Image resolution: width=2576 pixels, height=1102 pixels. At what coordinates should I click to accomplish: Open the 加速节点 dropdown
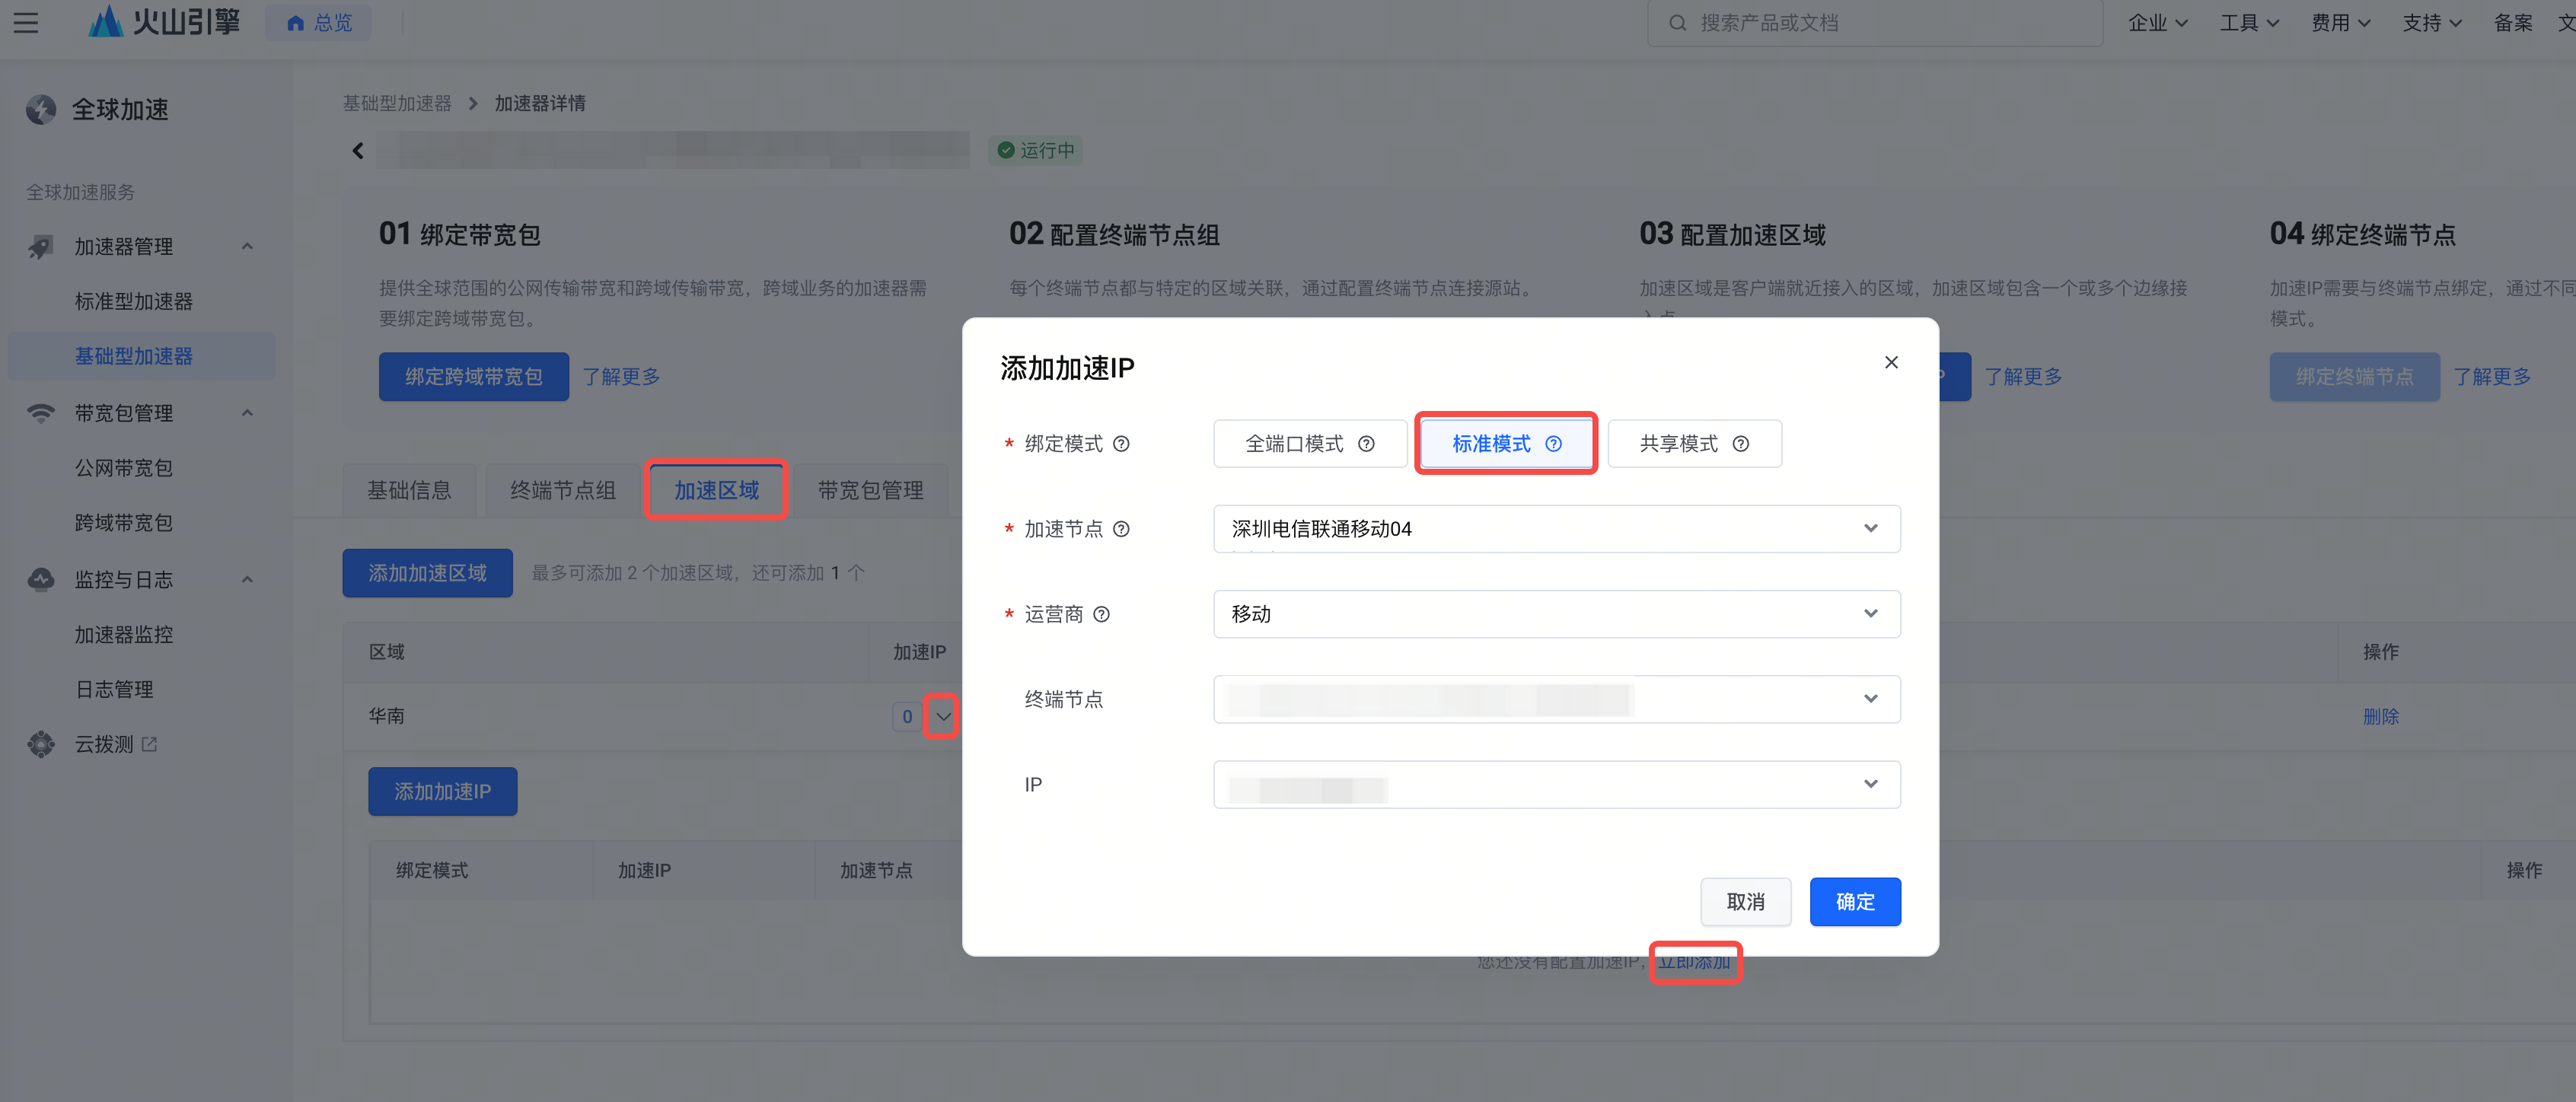(x=1556, y=529)
